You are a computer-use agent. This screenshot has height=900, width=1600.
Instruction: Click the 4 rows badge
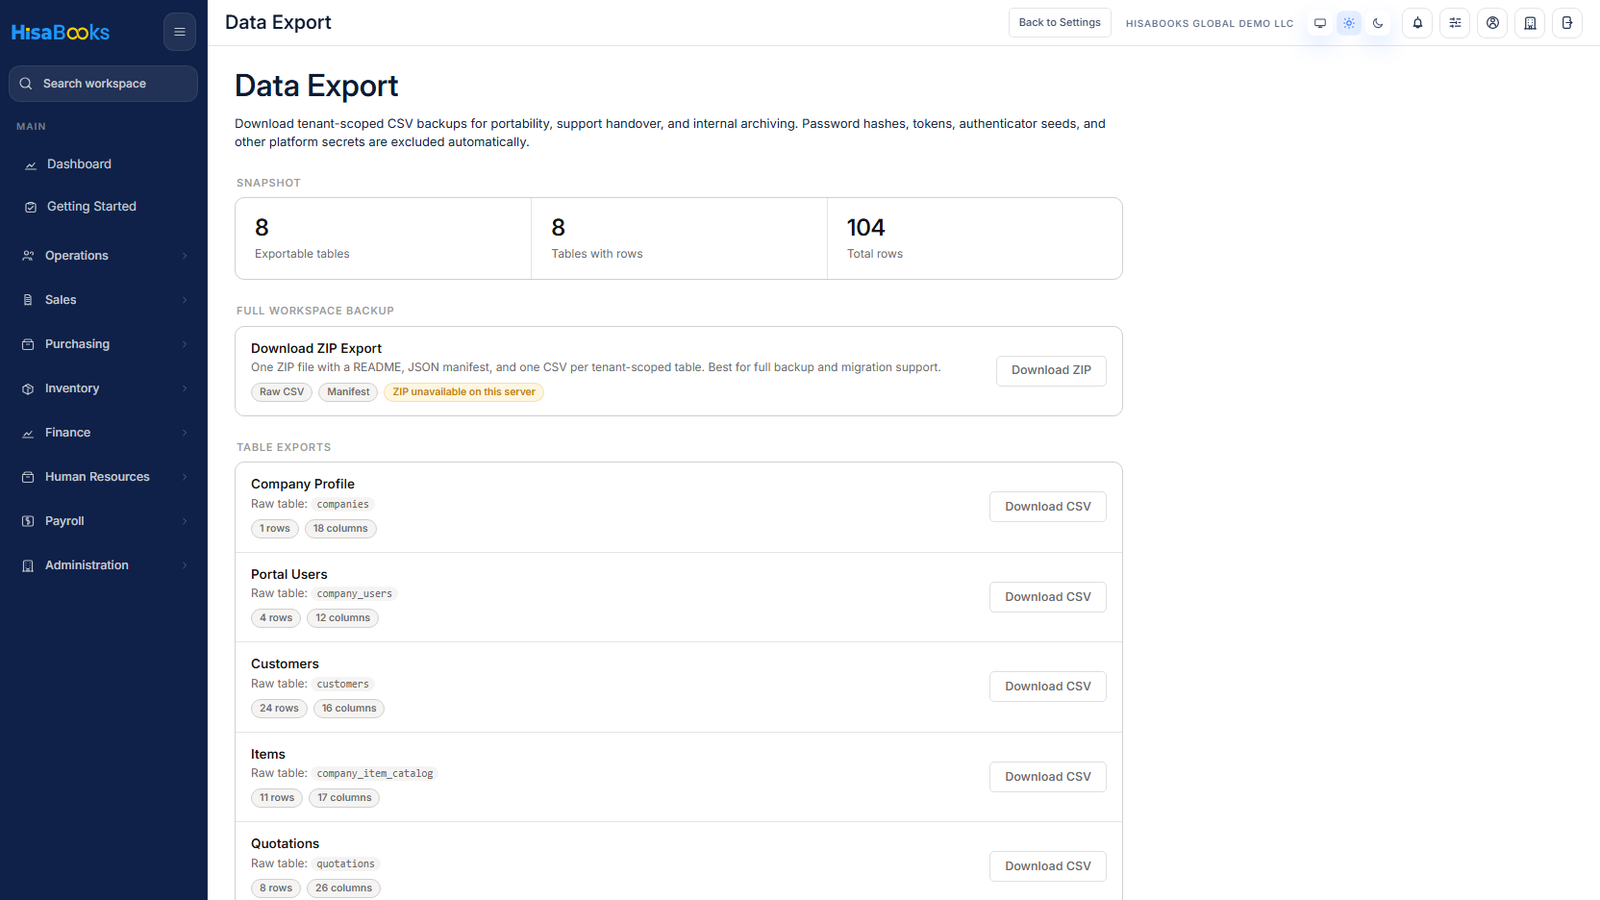coord(276,618)
